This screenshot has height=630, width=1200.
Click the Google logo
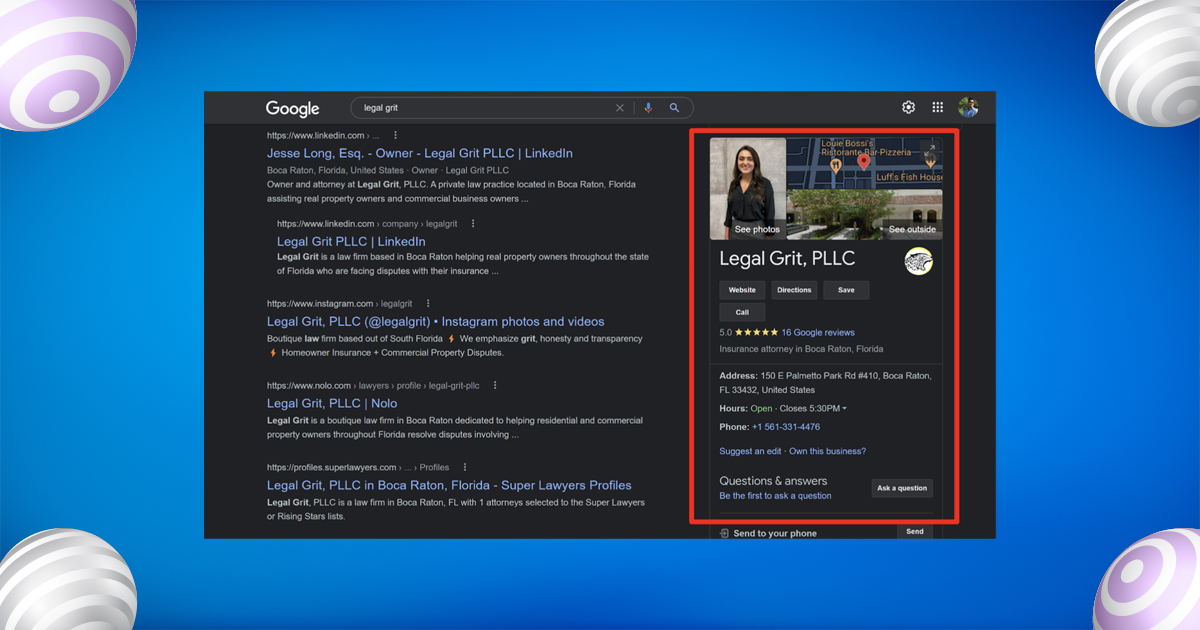292,109
